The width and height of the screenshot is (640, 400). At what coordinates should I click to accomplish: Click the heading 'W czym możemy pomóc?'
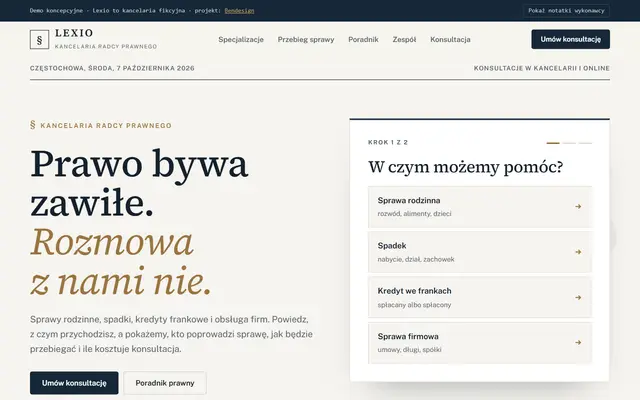click(465, 167)
